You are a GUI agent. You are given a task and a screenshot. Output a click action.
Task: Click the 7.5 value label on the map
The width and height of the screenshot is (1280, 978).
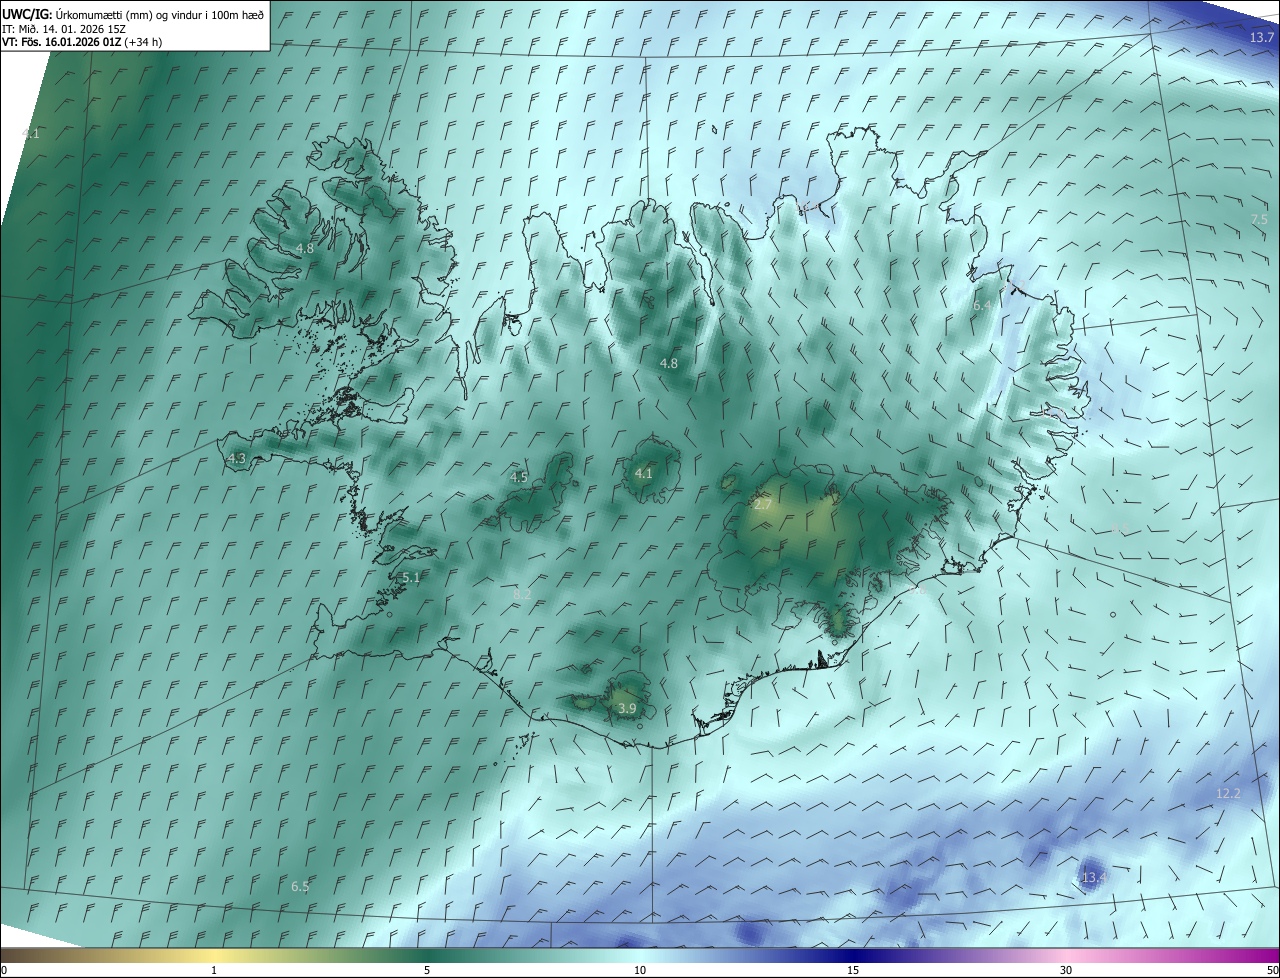pyautogui.click(x=1259, y=219)
